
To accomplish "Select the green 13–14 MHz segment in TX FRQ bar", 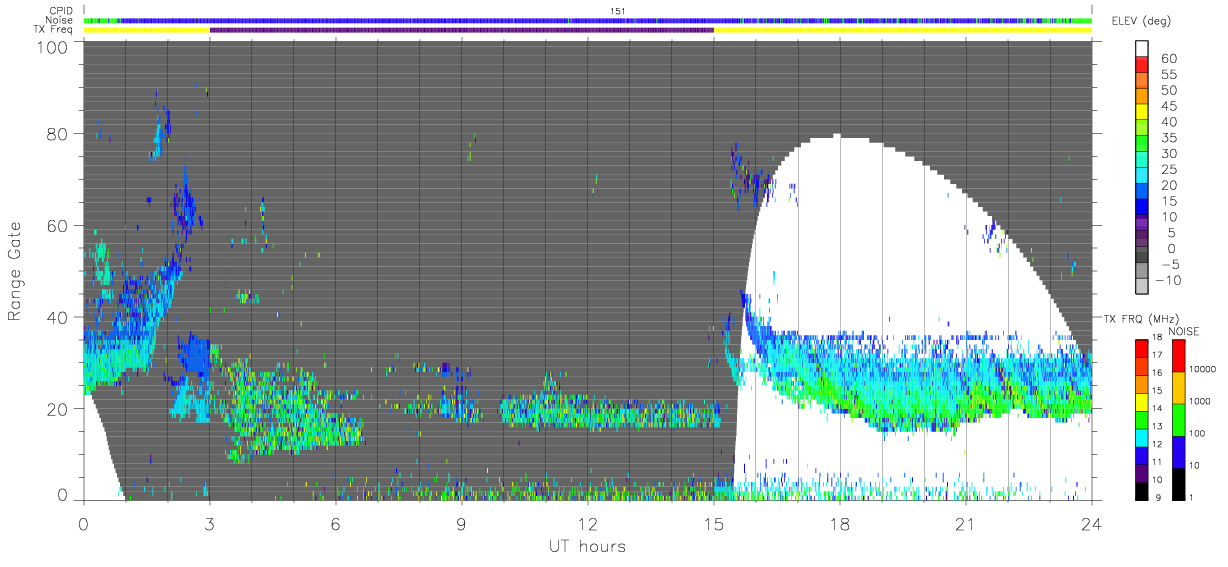I will (1142, 420).
